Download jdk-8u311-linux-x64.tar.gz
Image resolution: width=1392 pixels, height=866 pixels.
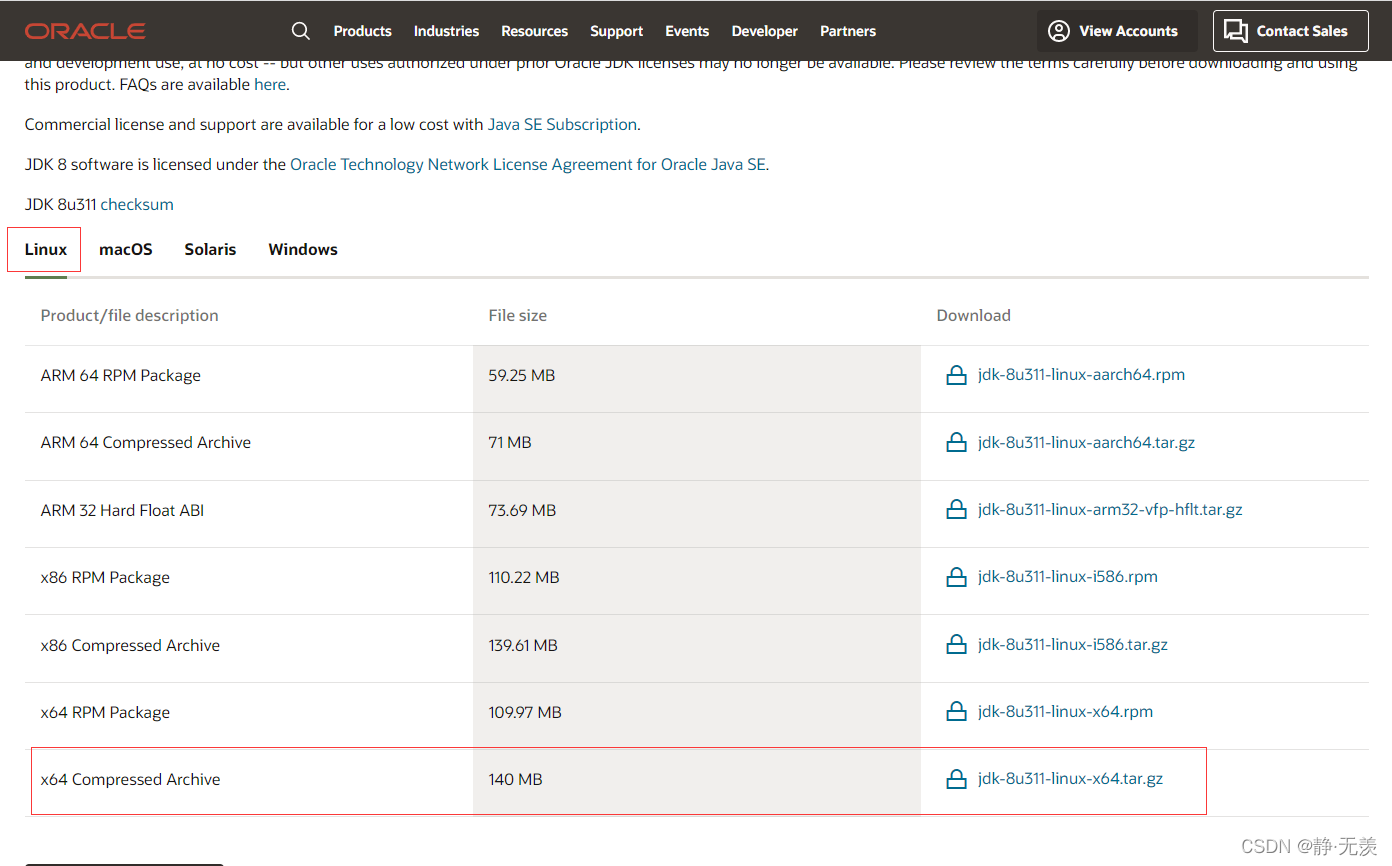1070,779
